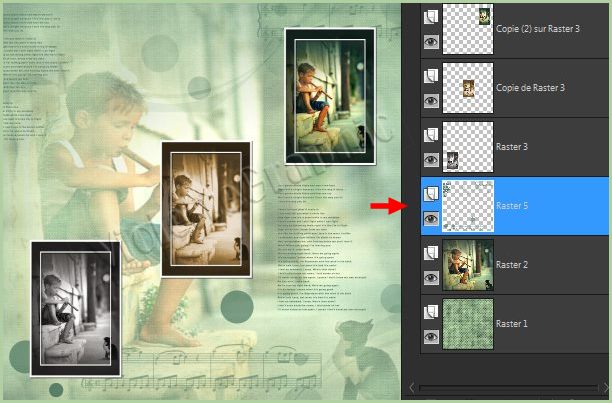
Task: Select the Raster 2 layer thumbnail
Action: click(467, 265)
